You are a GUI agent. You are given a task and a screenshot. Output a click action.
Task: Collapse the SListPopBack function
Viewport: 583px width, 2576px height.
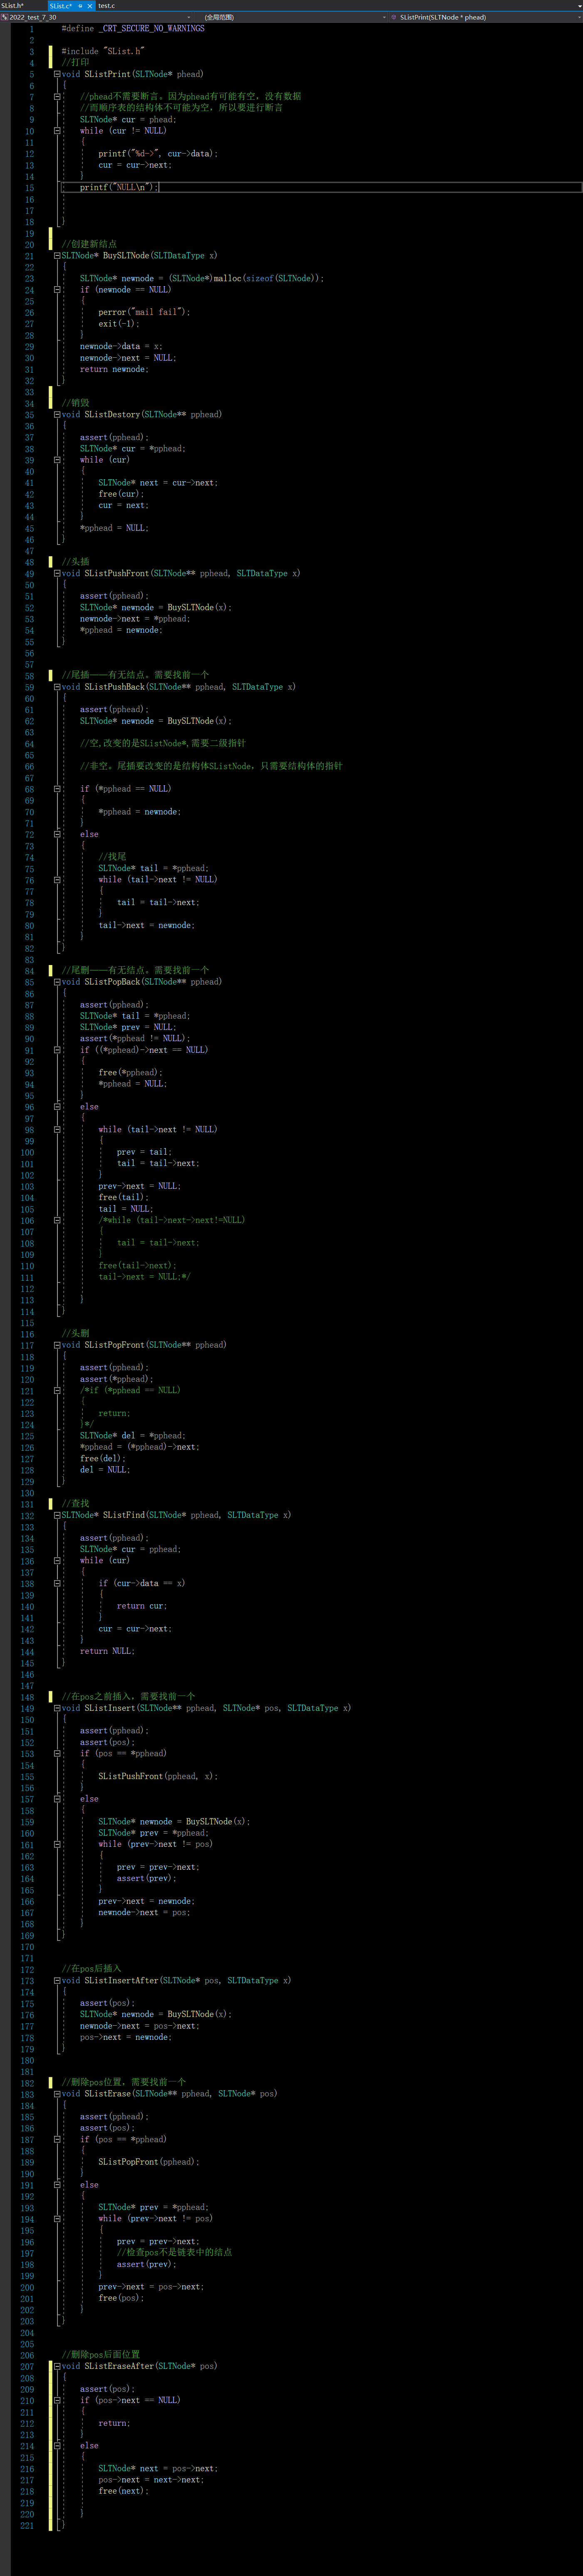[57, 982]
